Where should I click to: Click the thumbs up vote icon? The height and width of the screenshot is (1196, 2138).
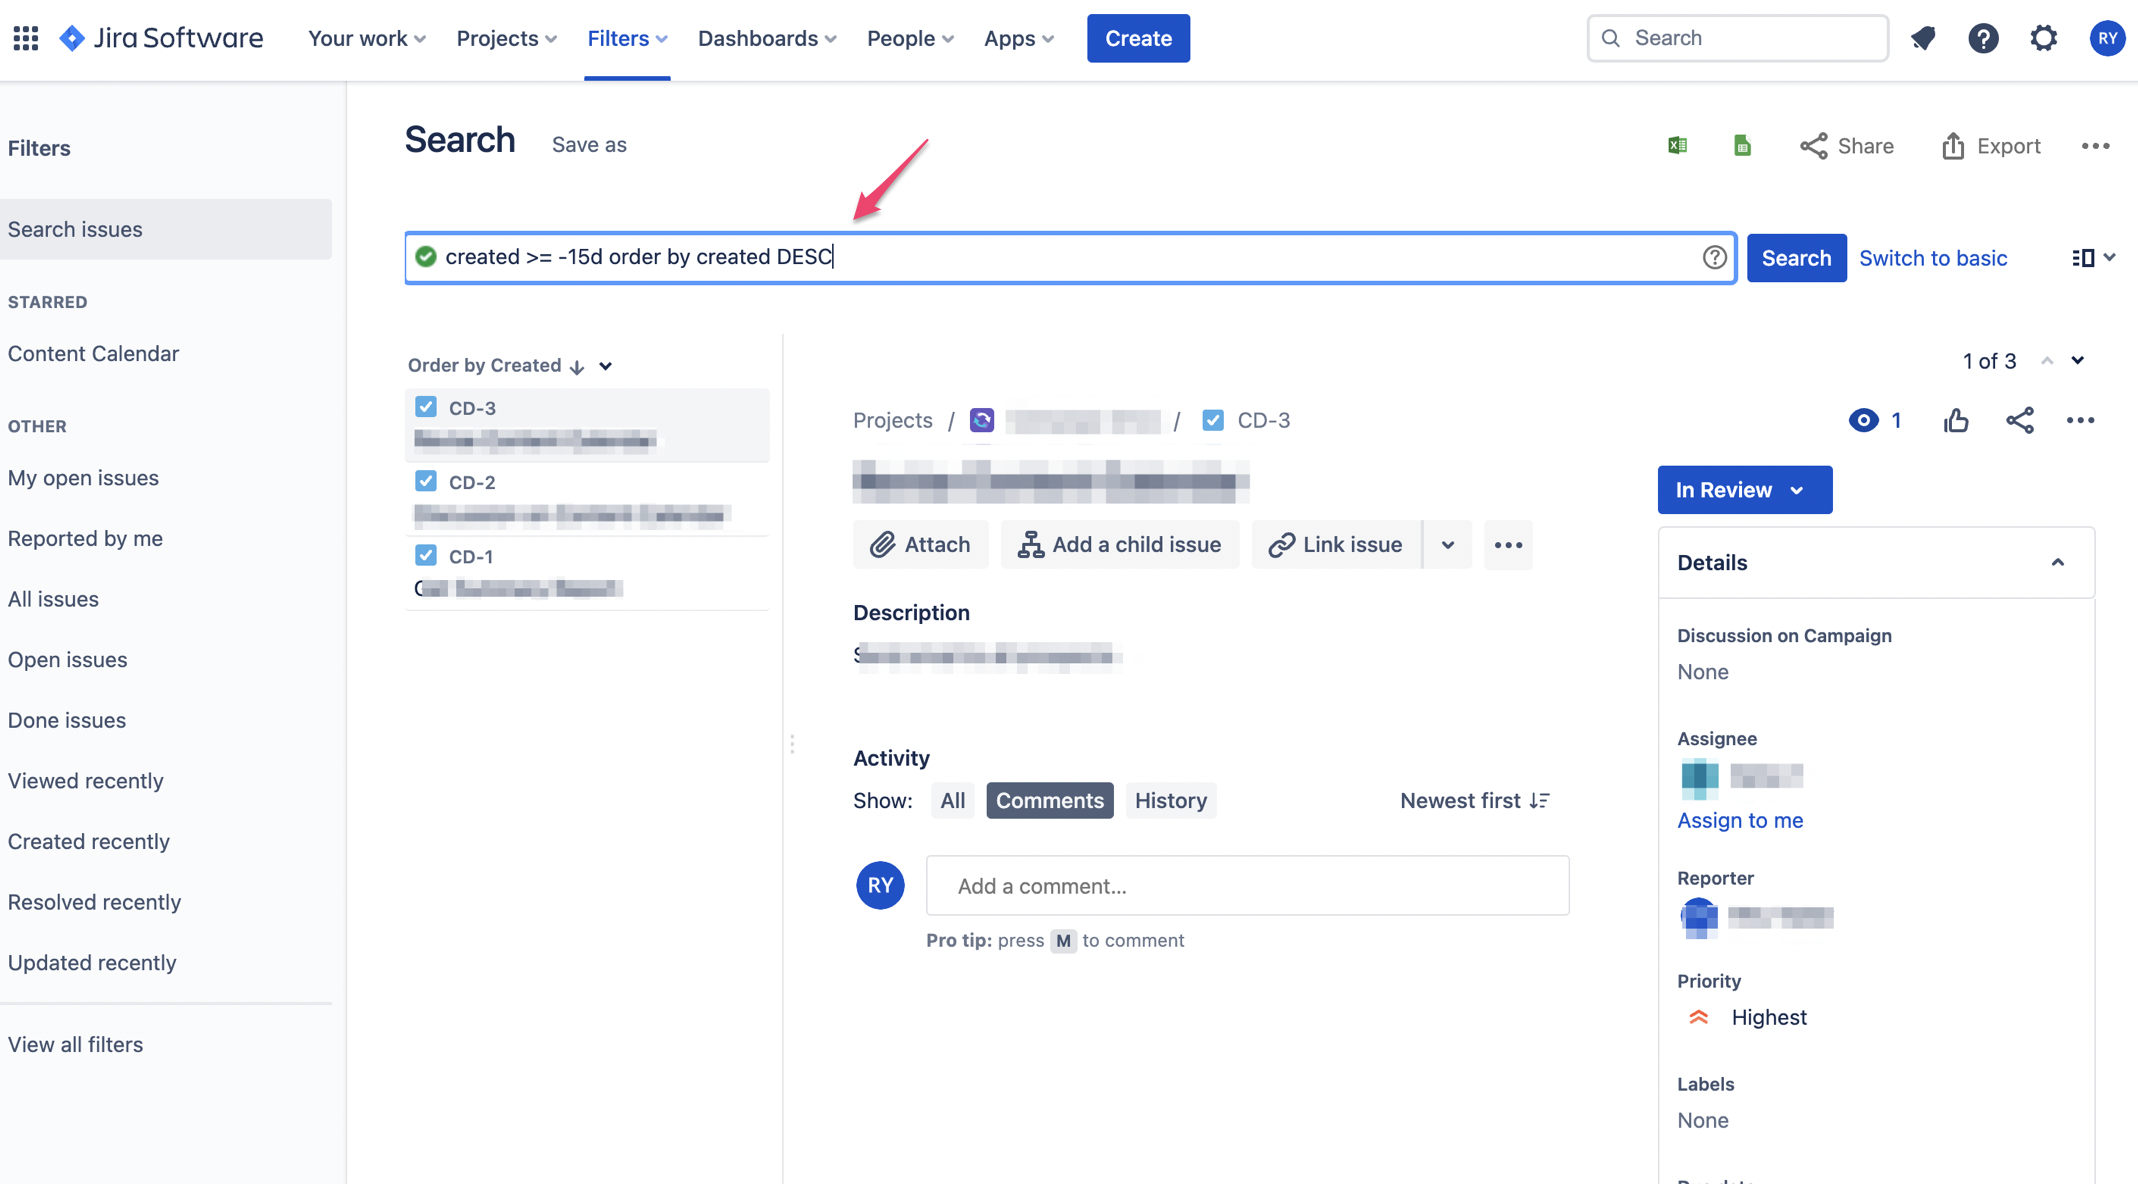[x=1956, y=420]
